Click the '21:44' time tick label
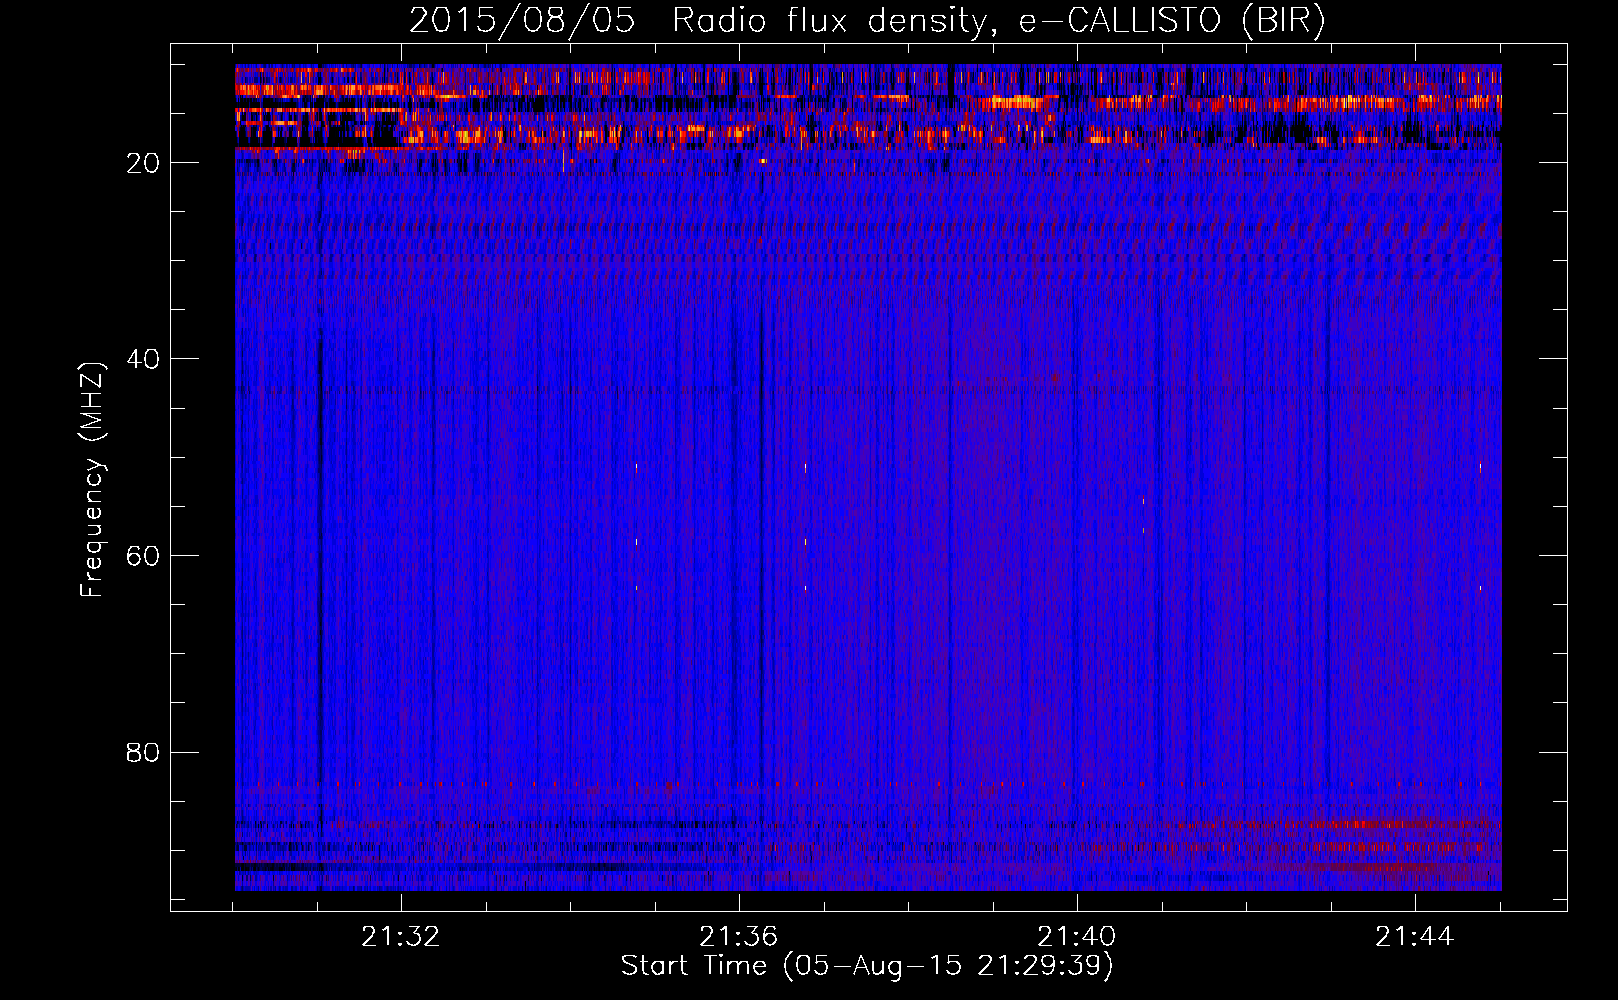The height and width of the screenshot is (1000, 1618). 1414,937
